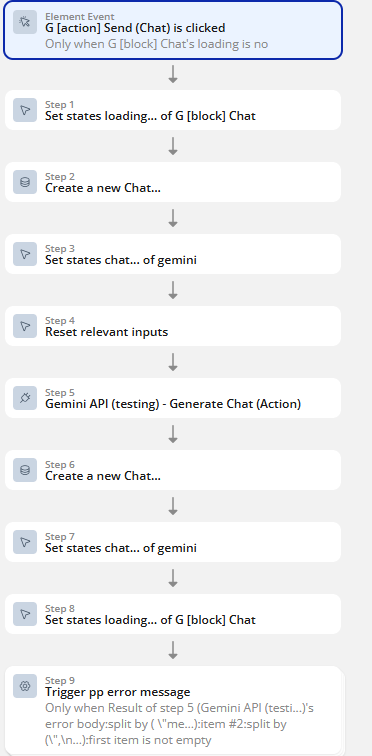Select the G [action] Send (Chat) is clicked event

(173, 30)
